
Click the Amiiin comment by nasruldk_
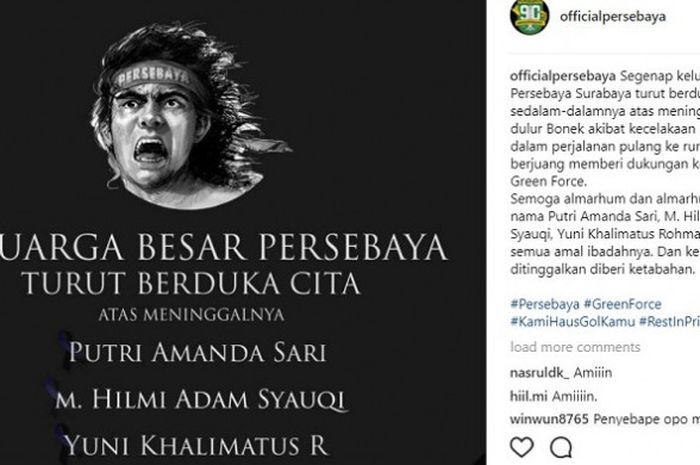(593, 373)
